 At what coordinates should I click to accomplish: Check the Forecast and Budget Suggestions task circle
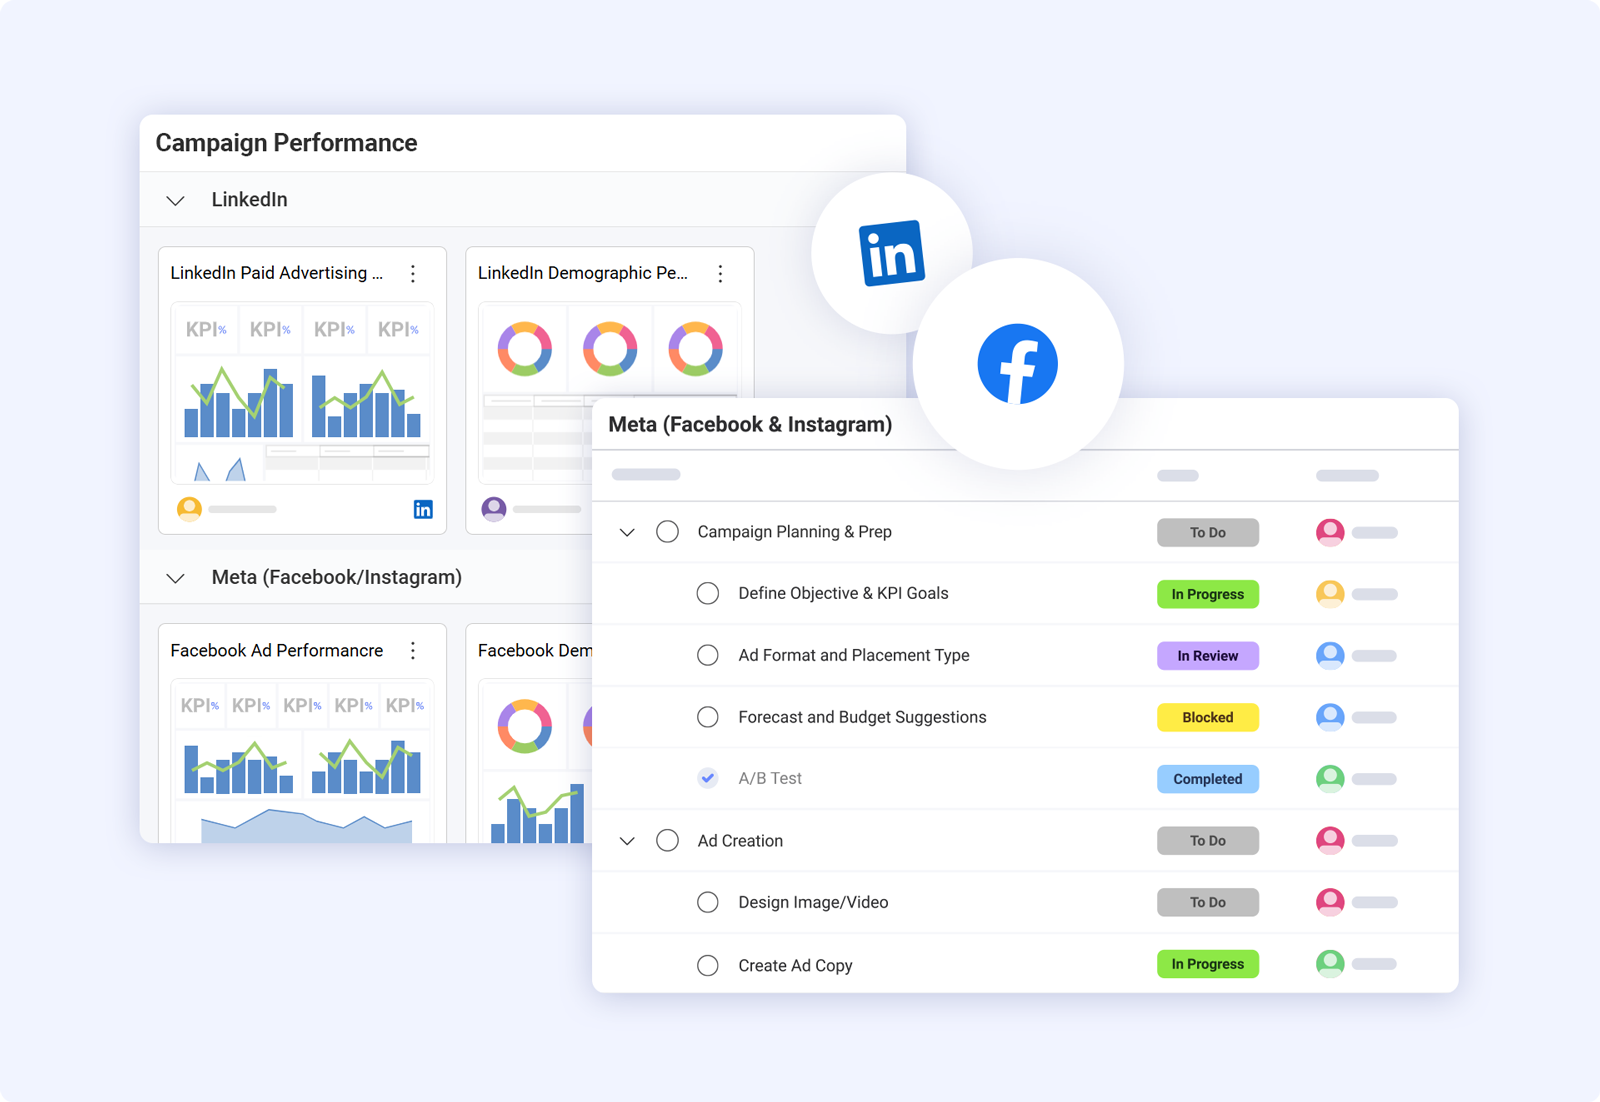(x=708, y=717)
